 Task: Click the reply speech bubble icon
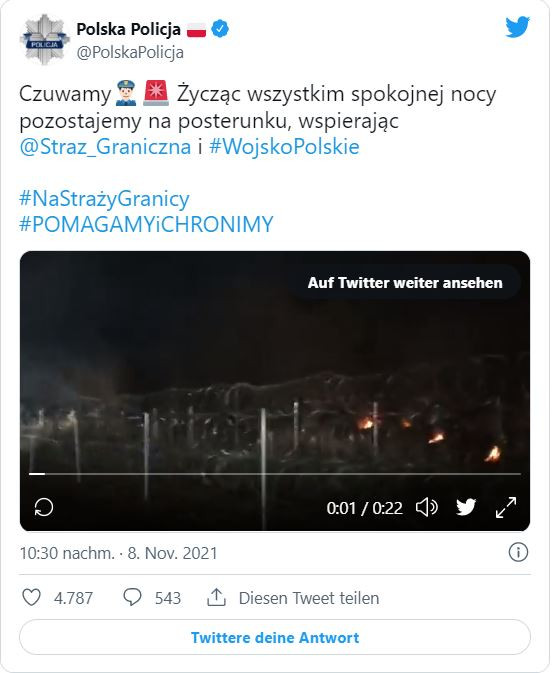tap(132, 597)
